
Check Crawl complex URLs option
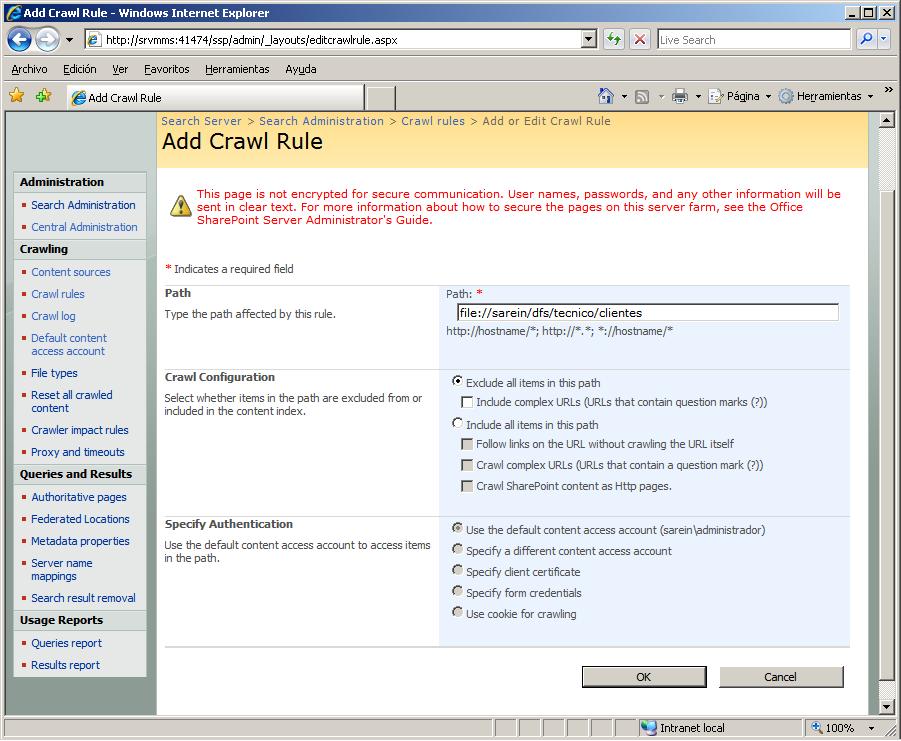tap(467, 465)
